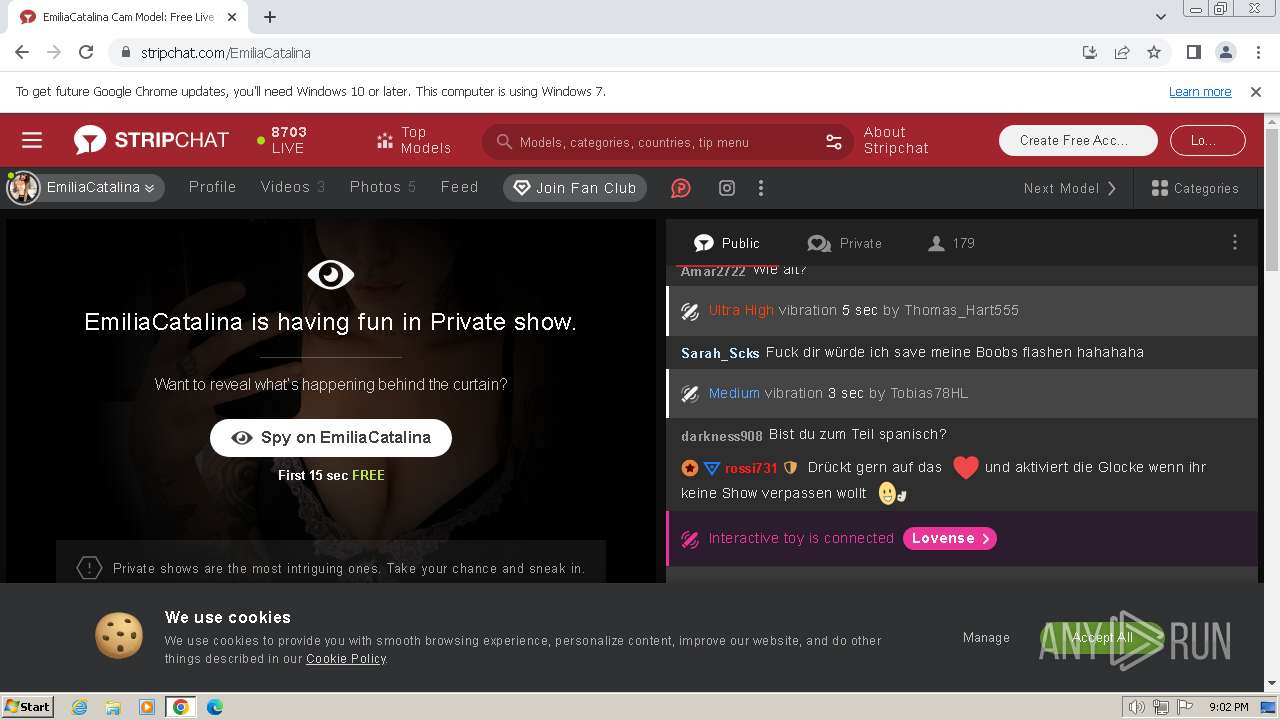
Task: Go back in browser
Action: 22,52
